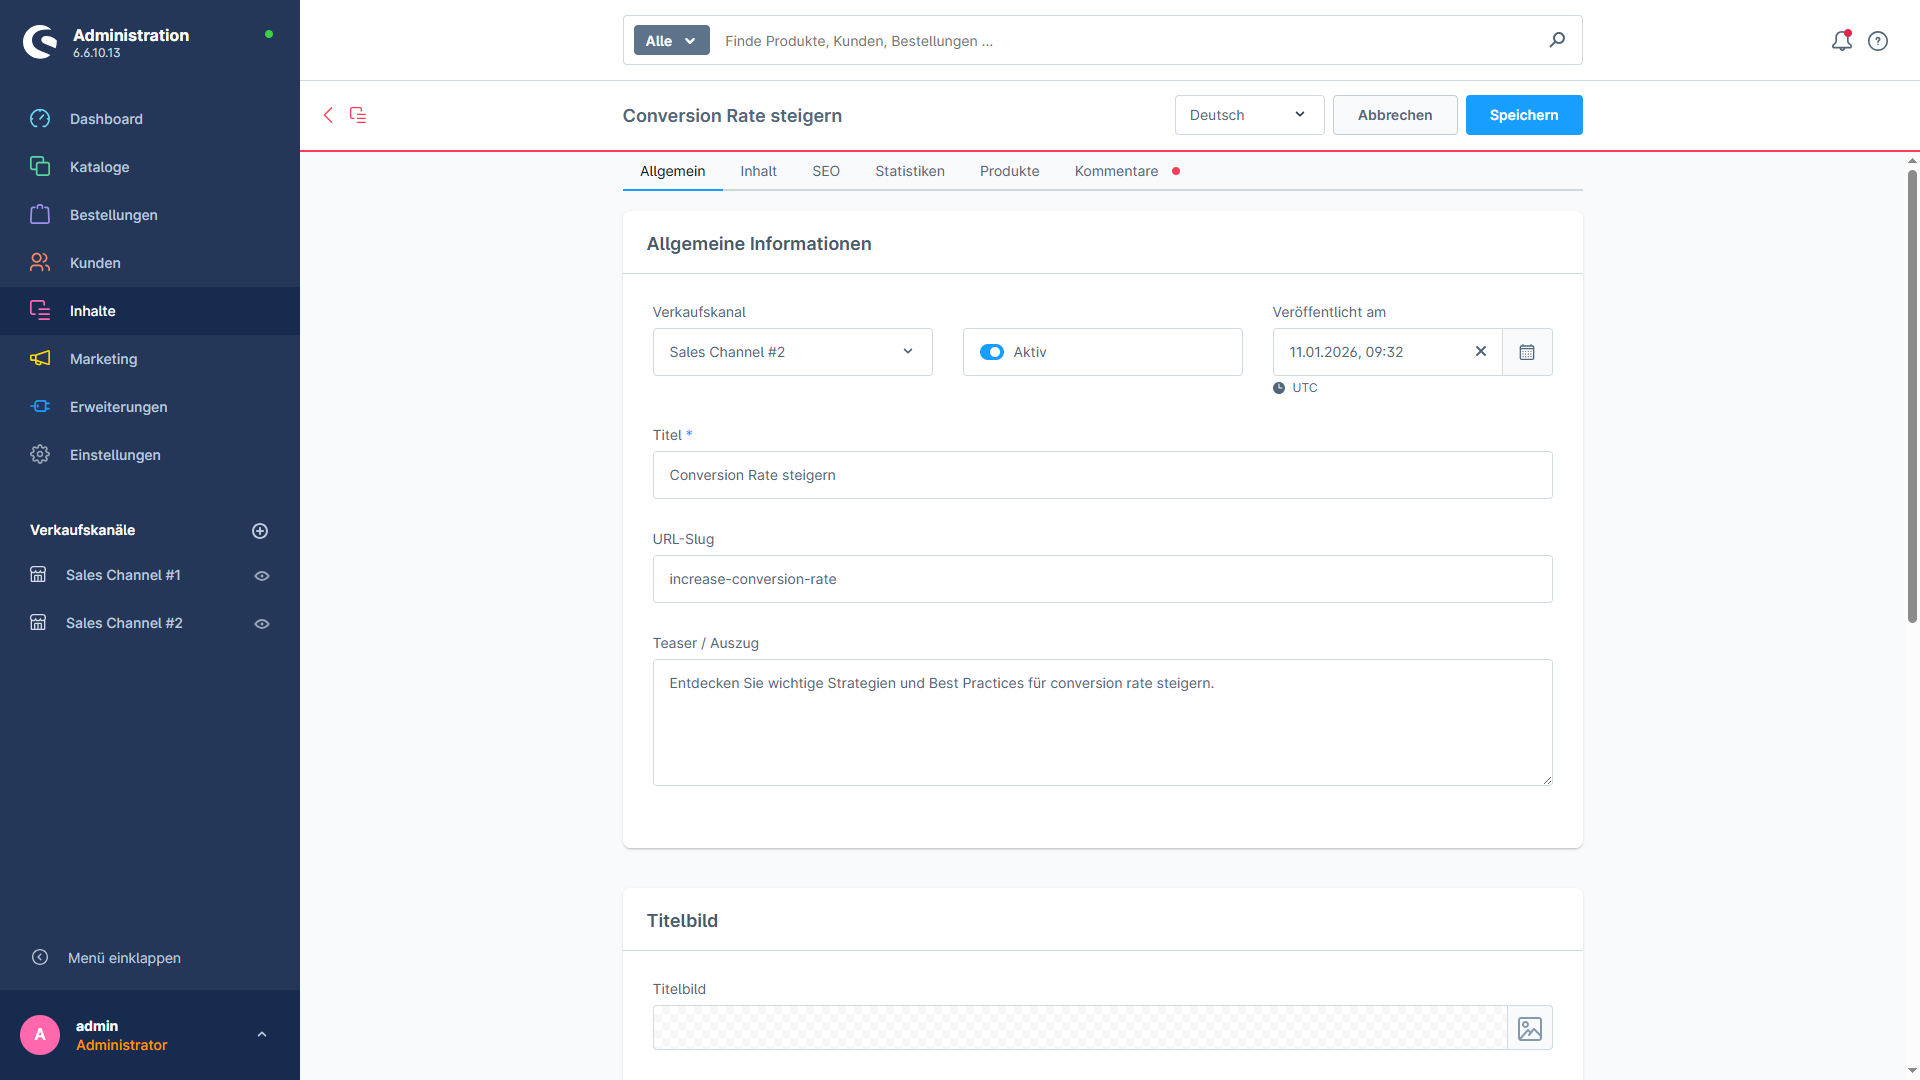Open the calendar date picker icon
Image resolution: width=1920 pixels, height=1080 pixels.
click(x=1527, y=352)
